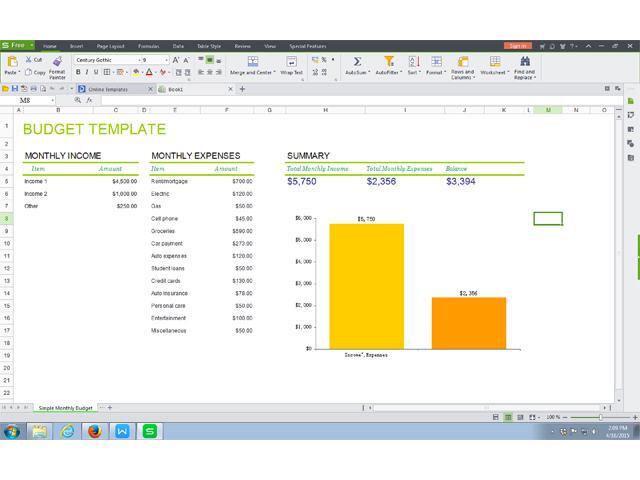This screenshot has height=480, width=640.
Task: Click the AutoSum sigma icon
Action: click(357, 62)
